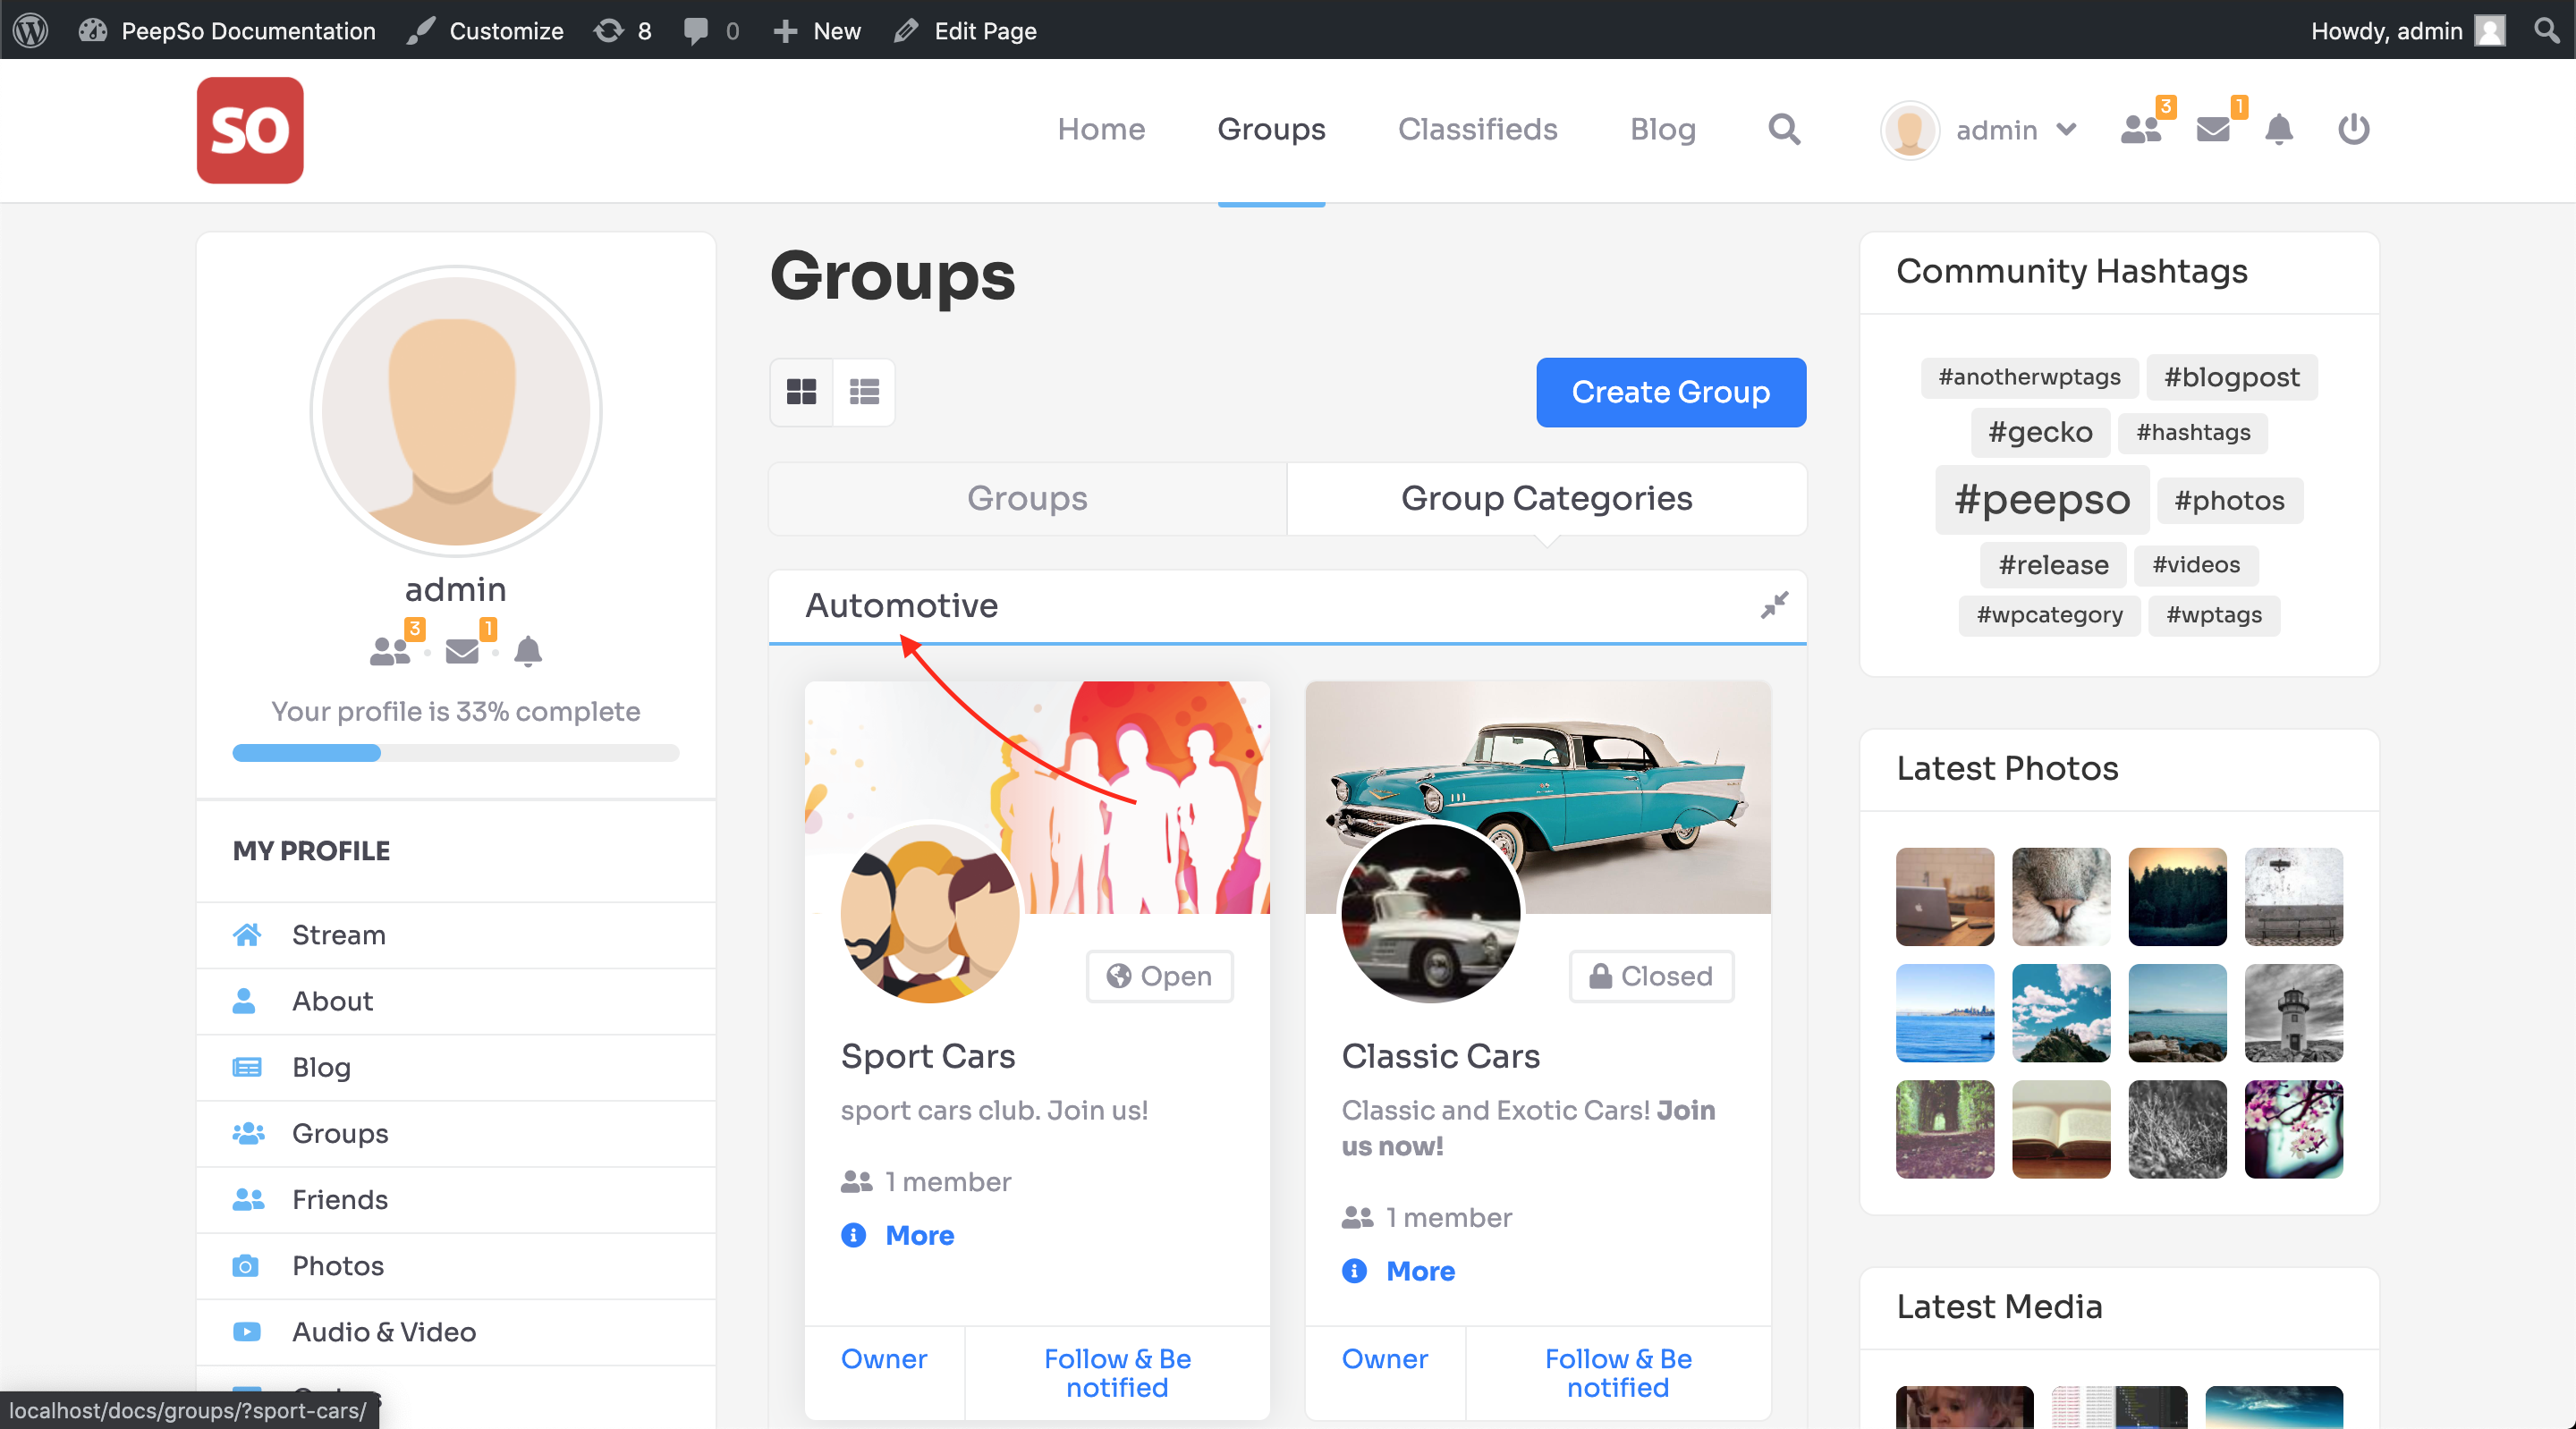Toggle Follow & Be notified for Classic Cars

click(1618, 1373)
